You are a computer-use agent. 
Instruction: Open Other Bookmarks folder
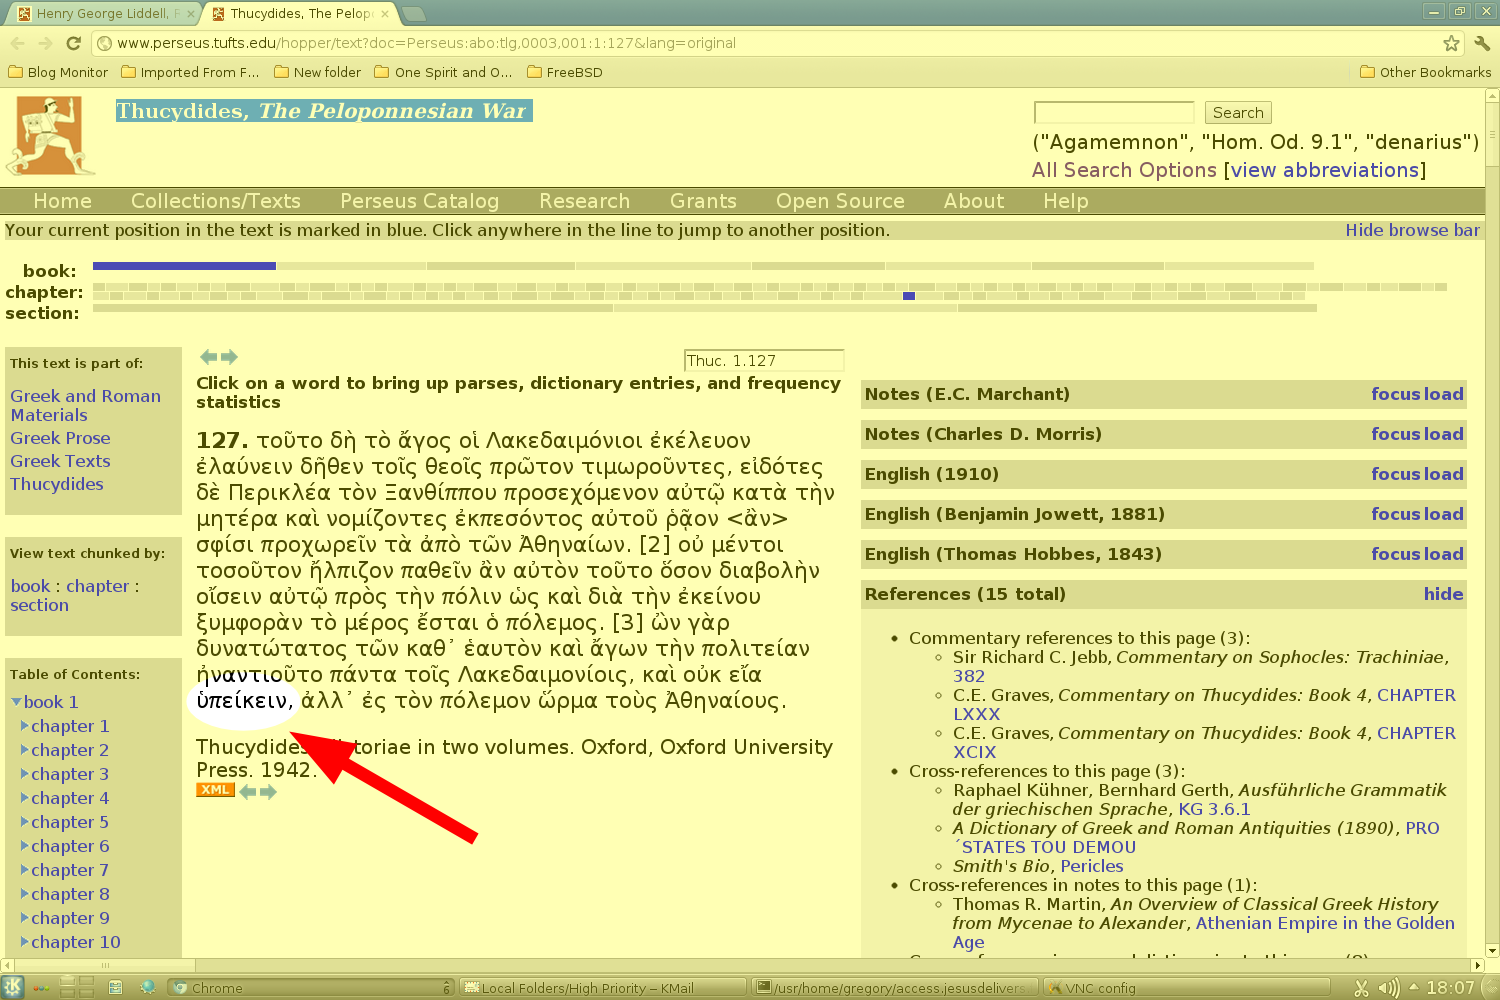1425,72
